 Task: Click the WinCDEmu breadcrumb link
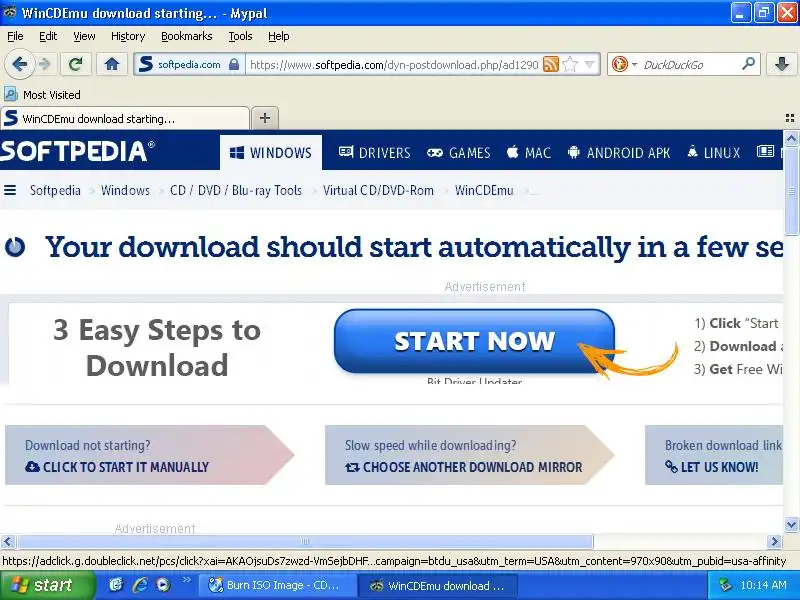(x=484, y=190)
